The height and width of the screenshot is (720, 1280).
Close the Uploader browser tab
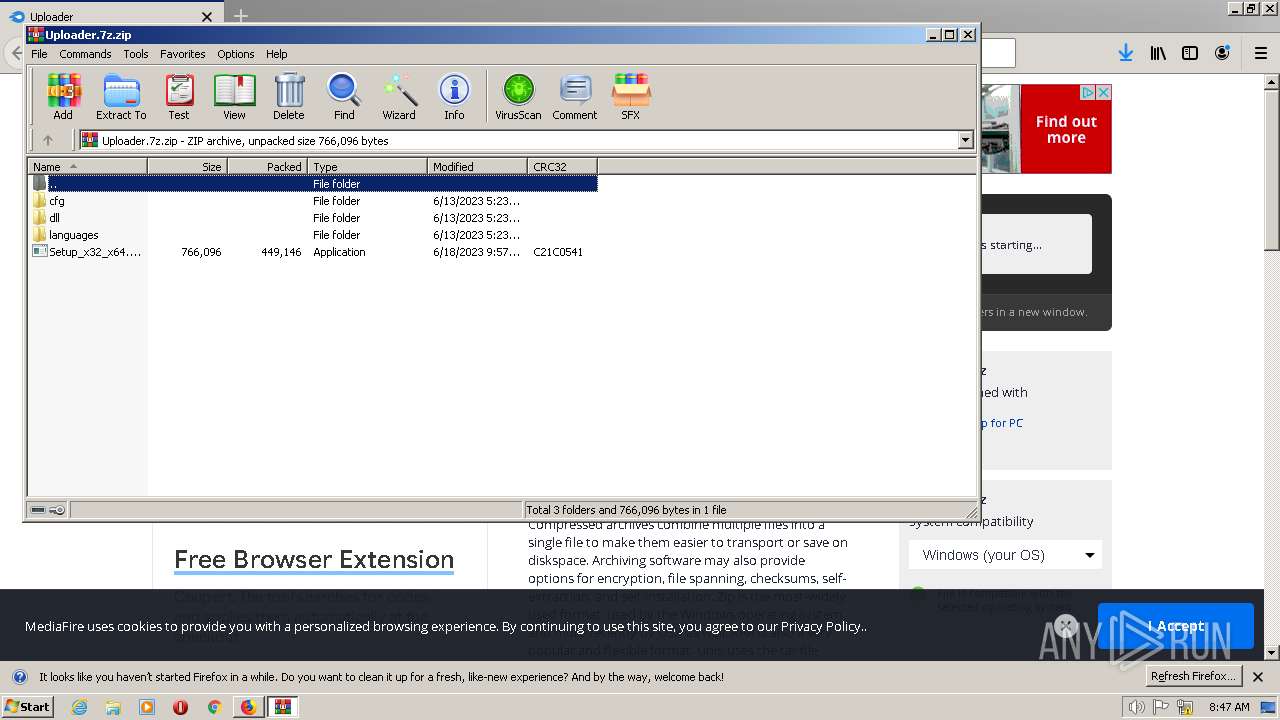point(207,17)
